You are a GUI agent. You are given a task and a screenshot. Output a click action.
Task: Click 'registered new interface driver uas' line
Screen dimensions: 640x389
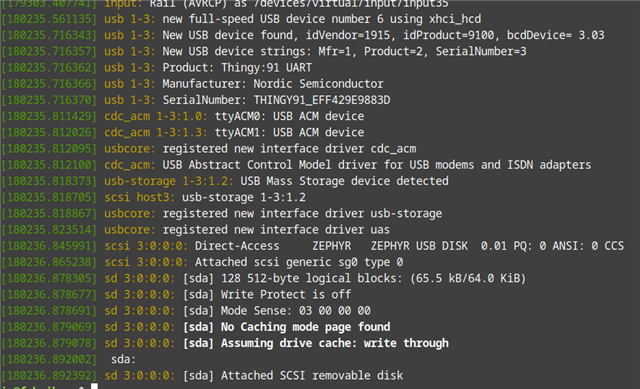[x=276, y=230]
